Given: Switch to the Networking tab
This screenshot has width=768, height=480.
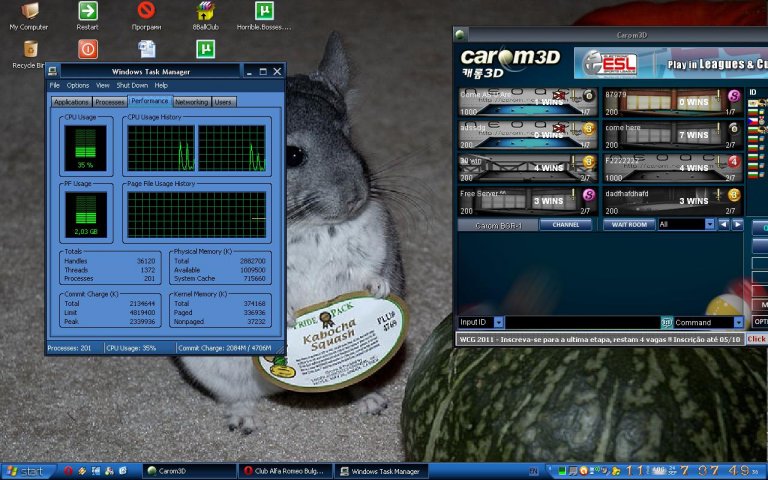Looking at the screenshot, I should pos(192,102).
